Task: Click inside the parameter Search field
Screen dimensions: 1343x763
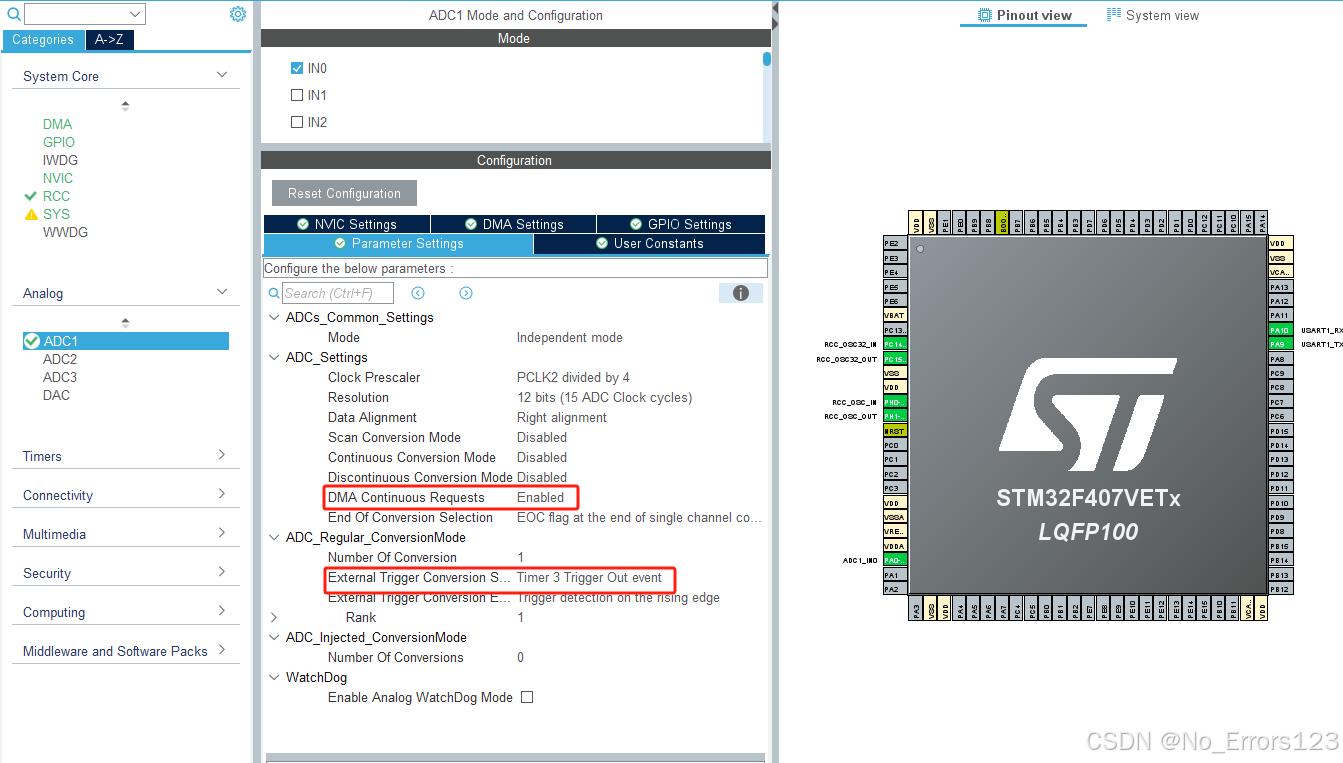Action: click(340, 292)
